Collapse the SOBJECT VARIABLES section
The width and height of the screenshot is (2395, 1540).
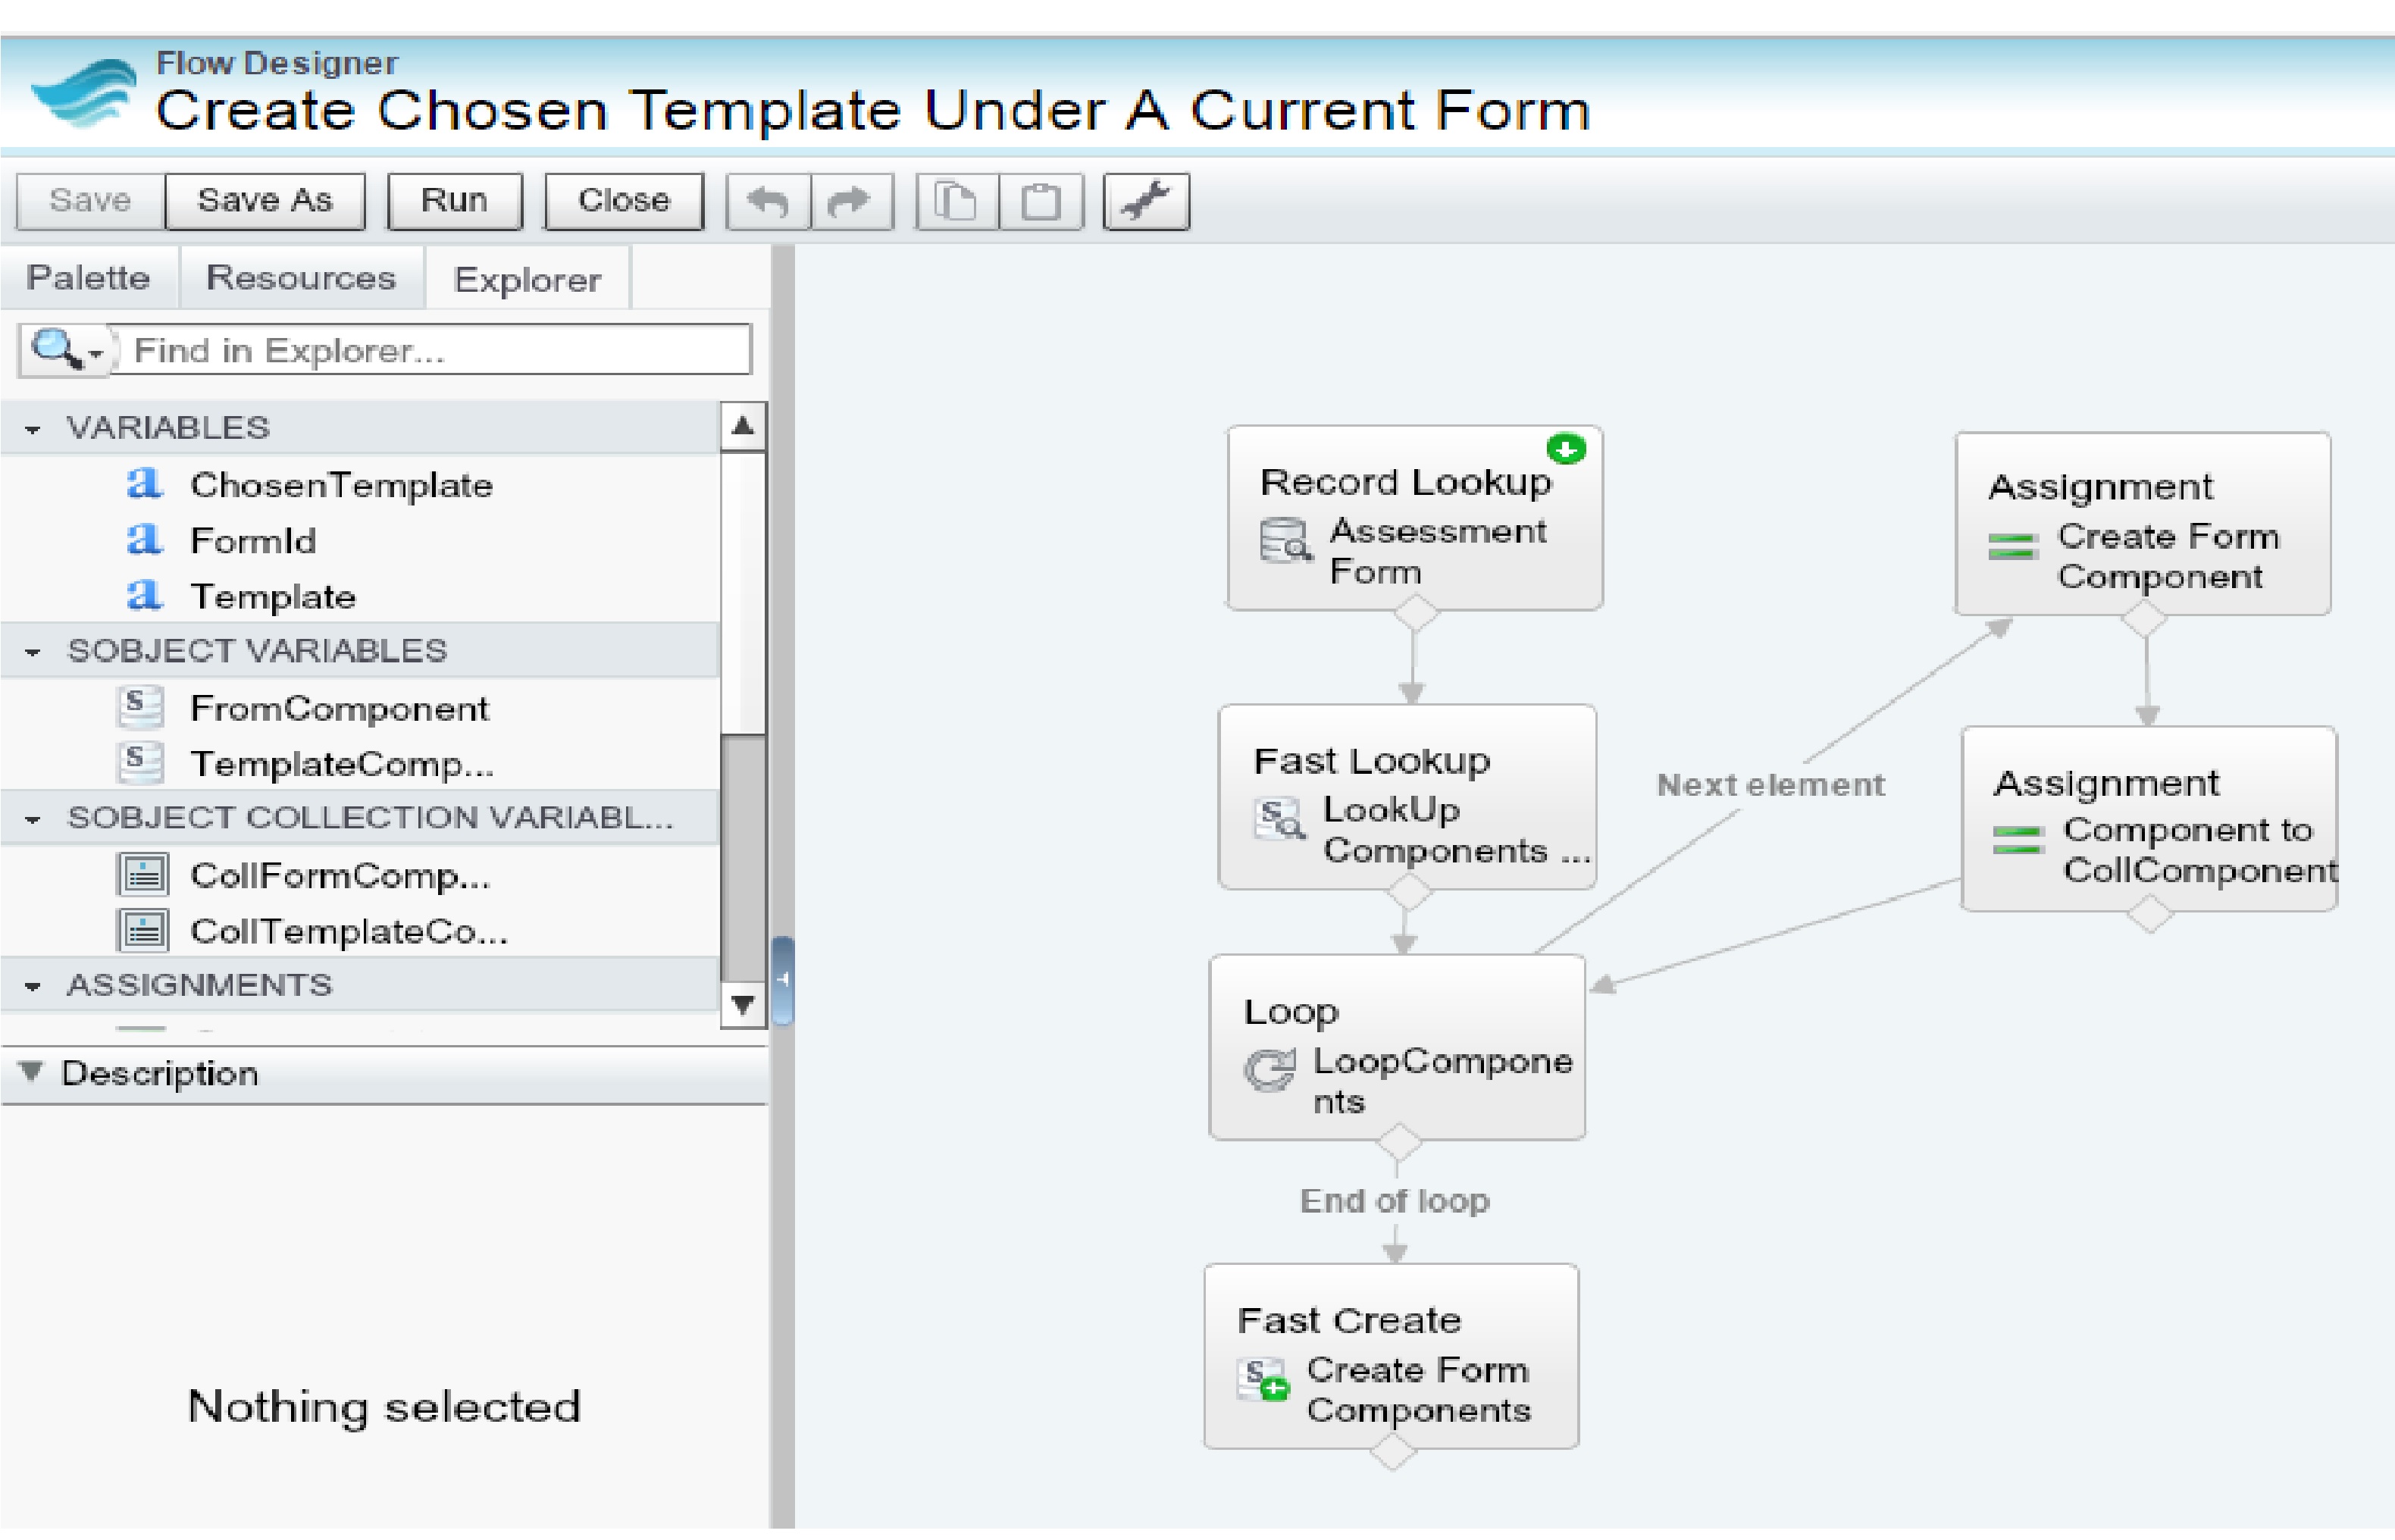tap(33, 652)
